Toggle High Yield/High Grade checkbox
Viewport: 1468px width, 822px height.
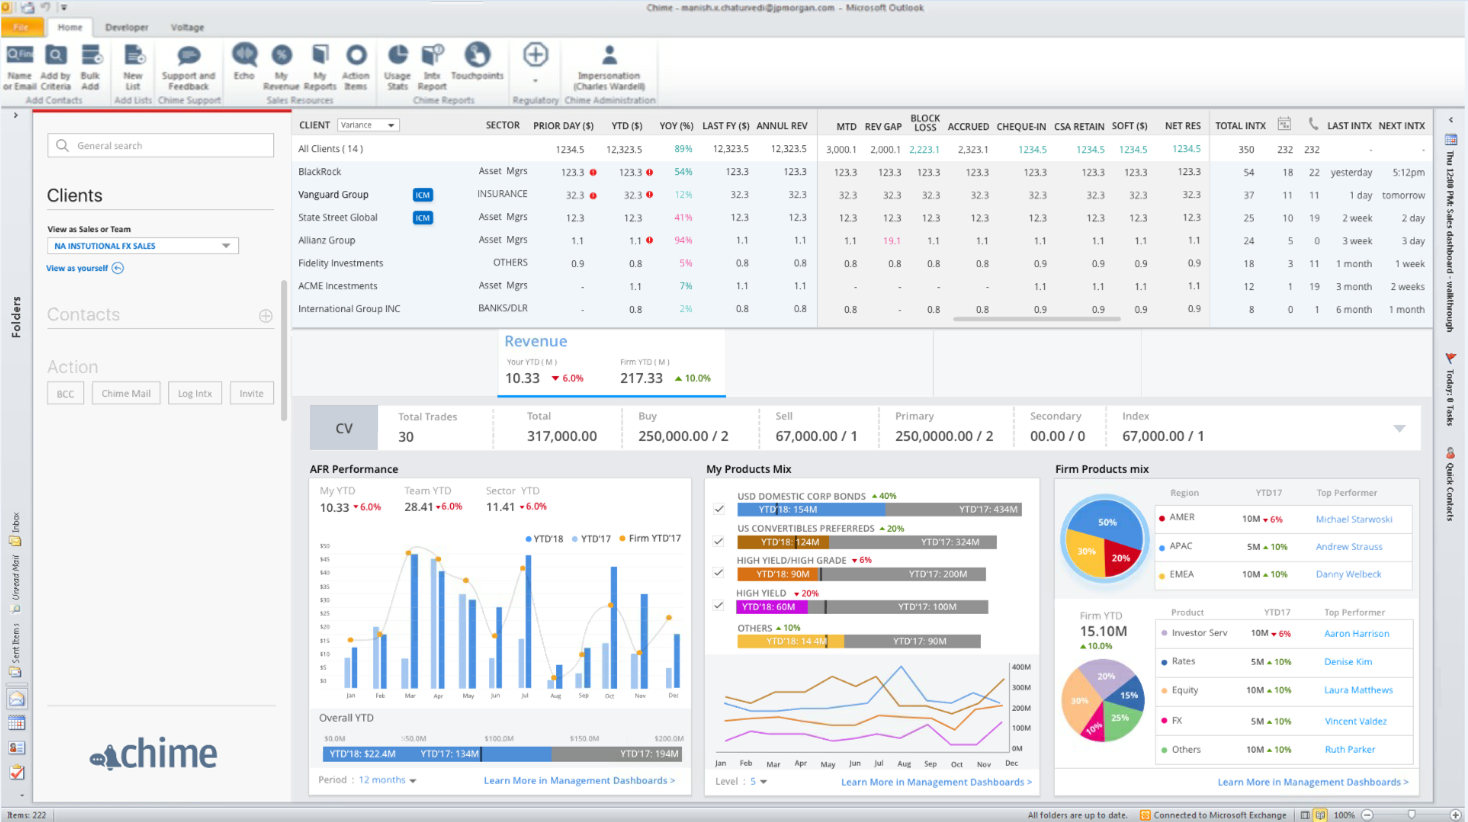point(719,573)
